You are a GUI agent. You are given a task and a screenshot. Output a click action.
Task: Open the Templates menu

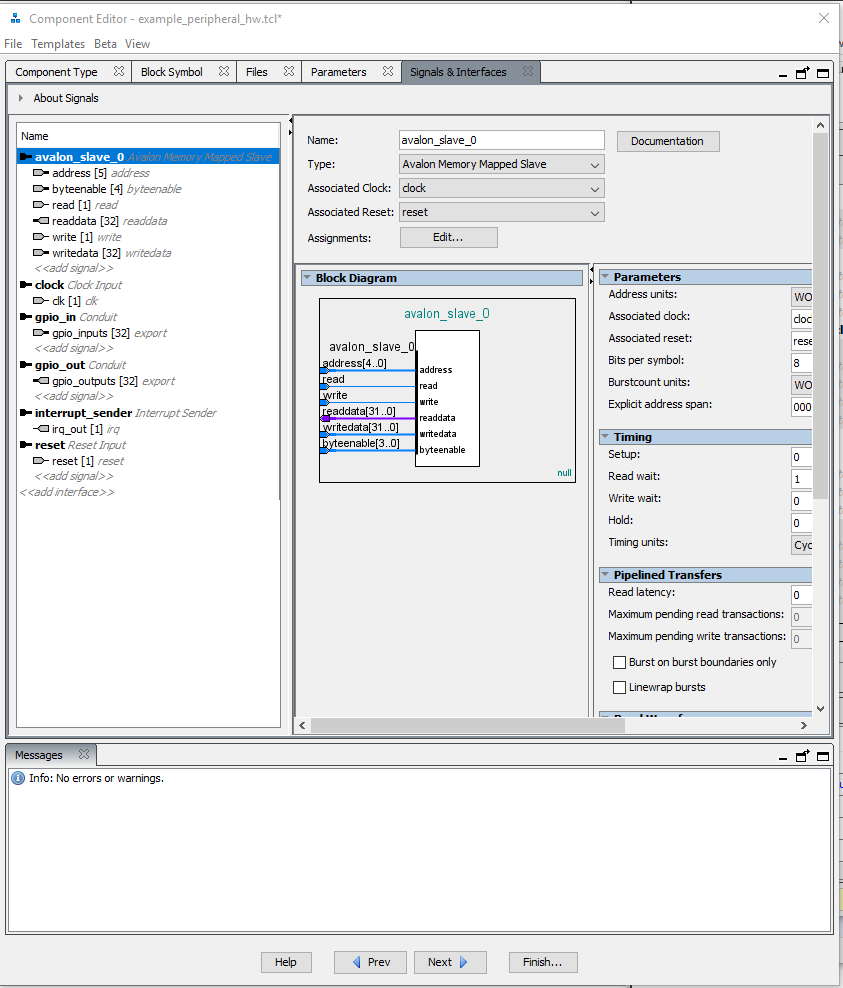[58, 44]
